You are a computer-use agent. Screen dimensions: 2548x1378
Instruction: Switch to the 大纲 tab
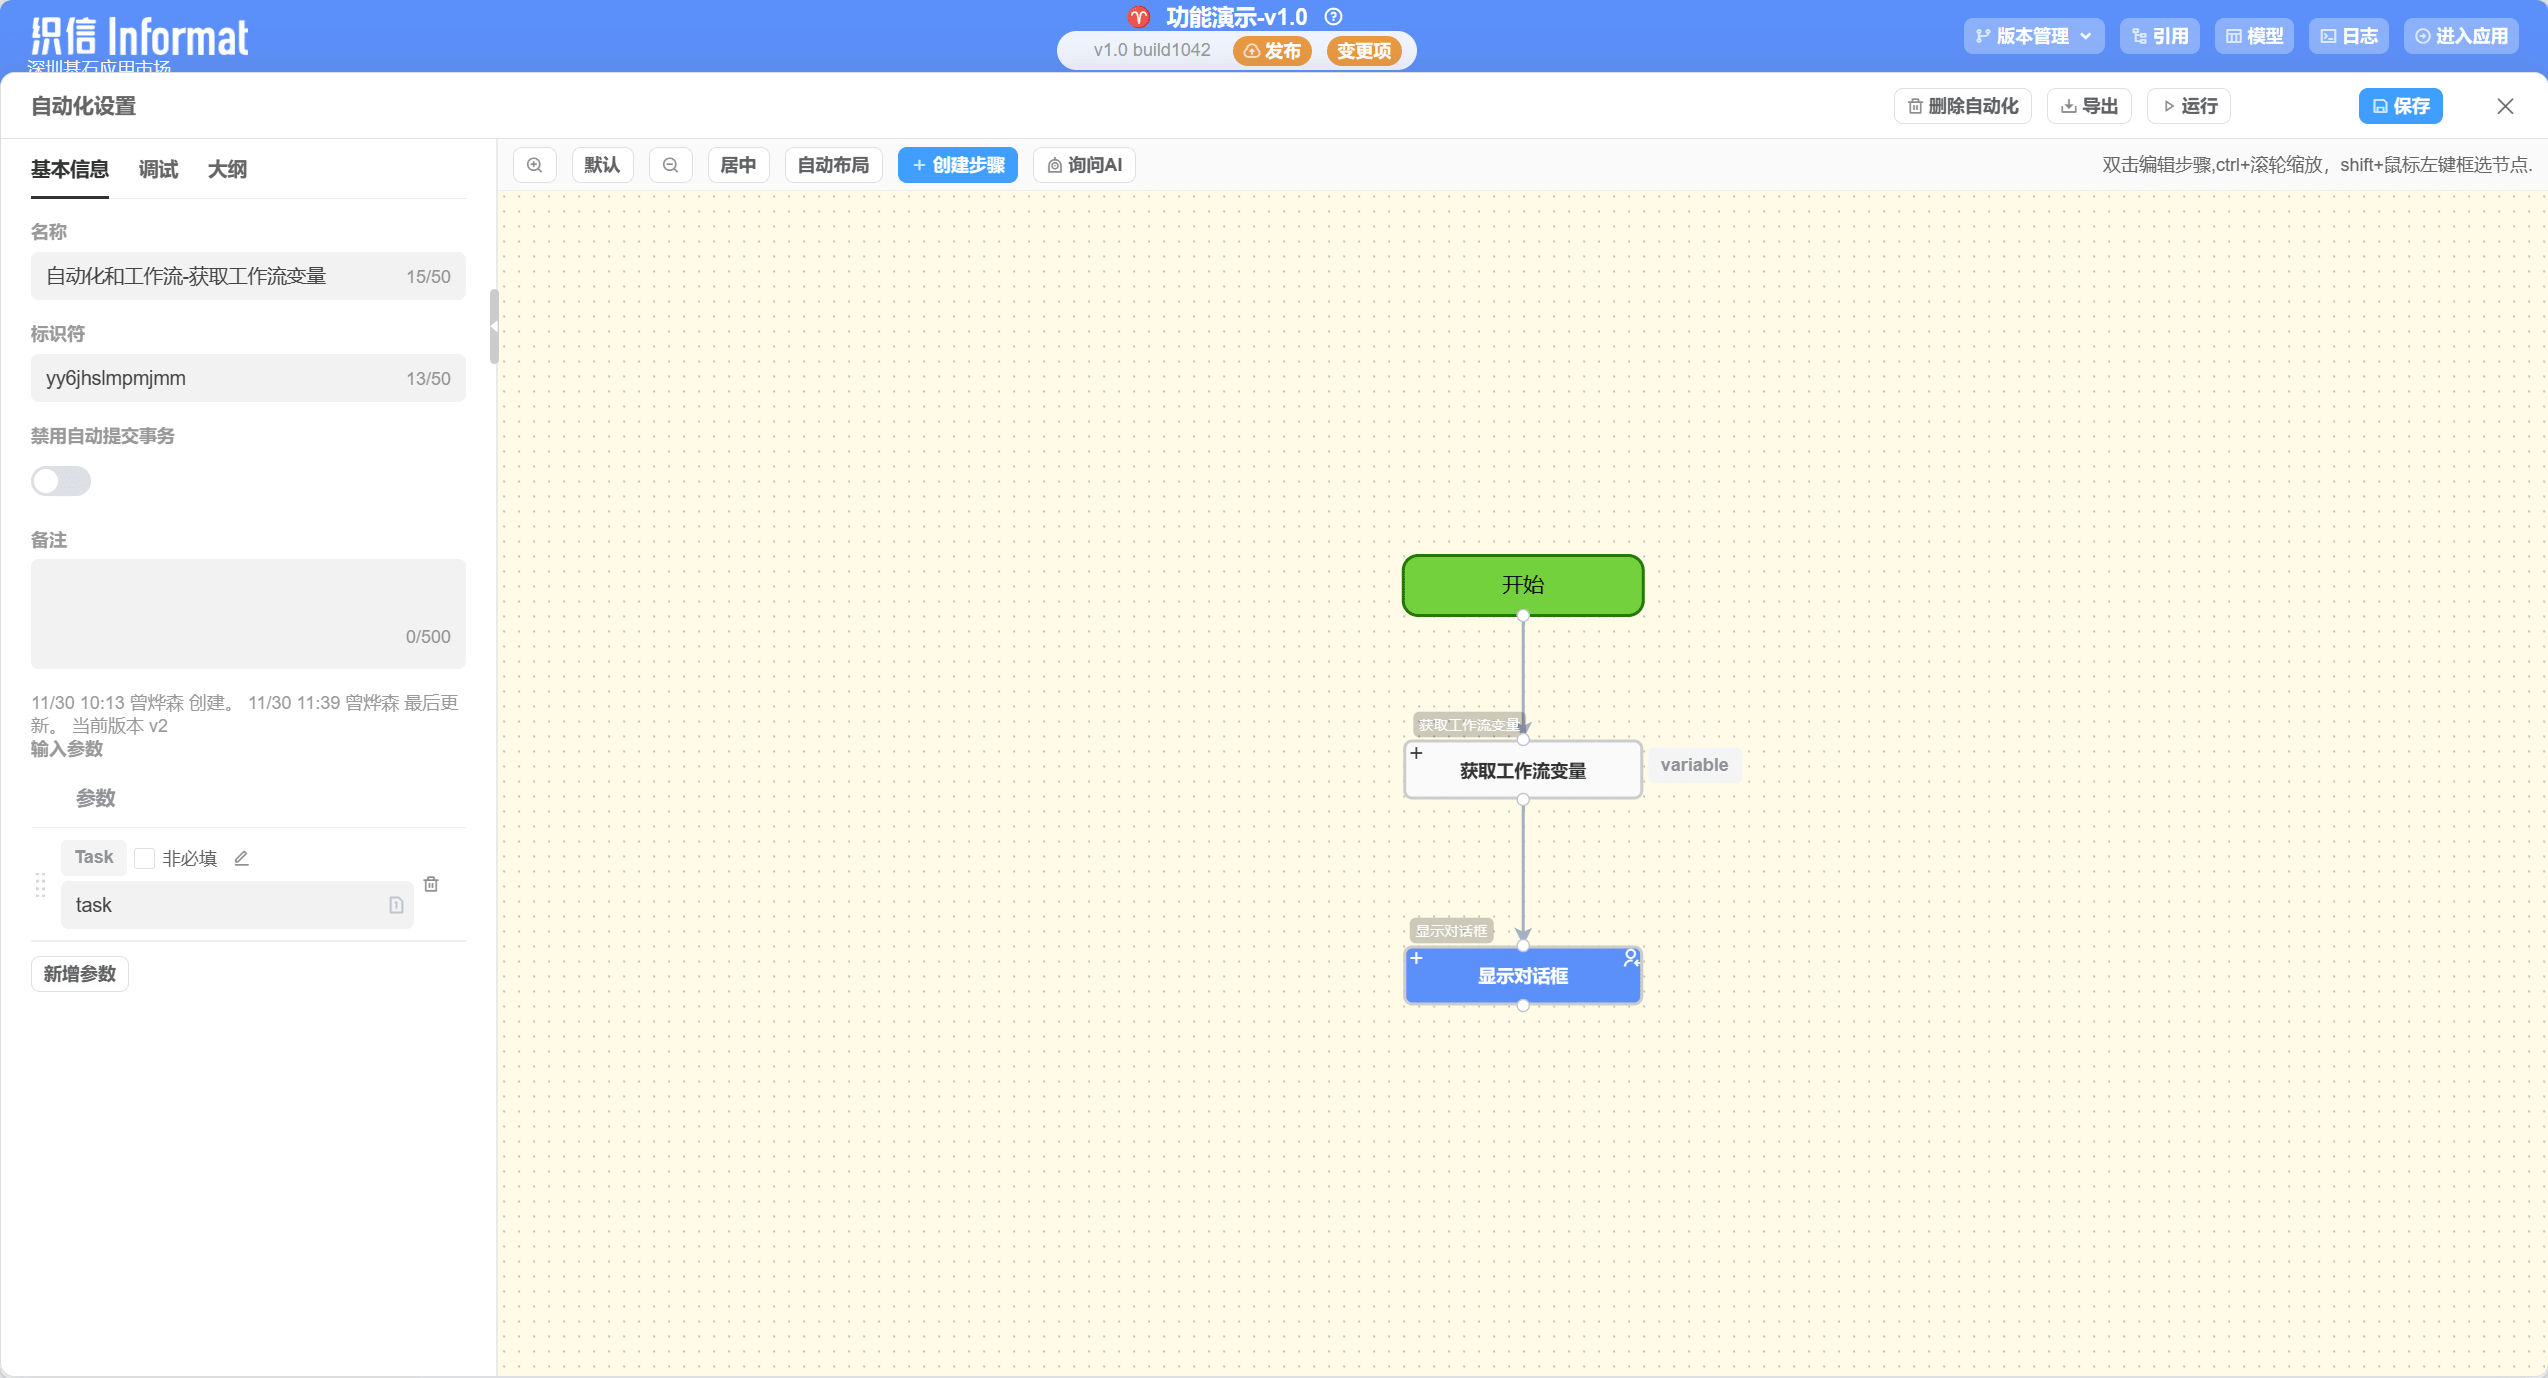click(x=227, y=169)
